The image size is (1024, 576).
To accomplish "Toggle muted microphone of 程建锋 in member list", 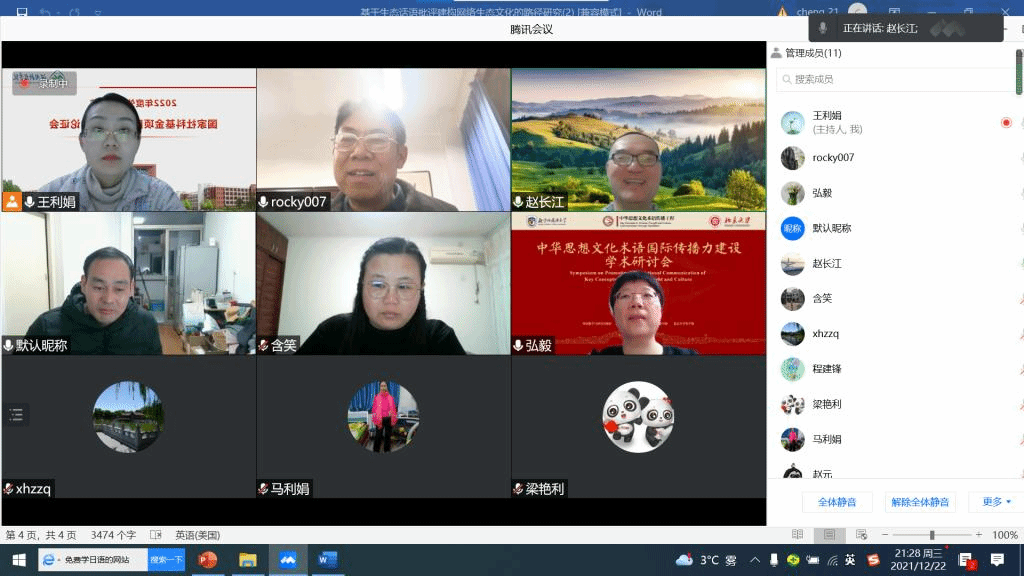I will (1021, 369).
